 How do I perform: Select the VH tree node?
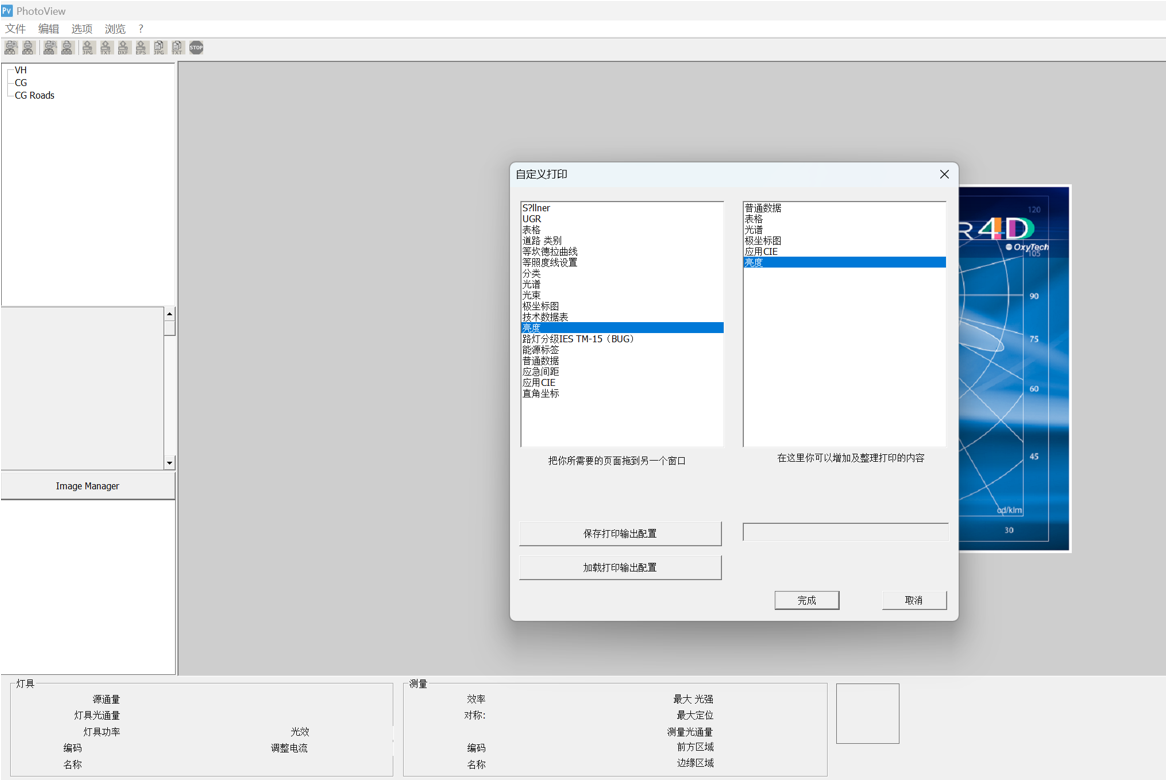(21, 70)
